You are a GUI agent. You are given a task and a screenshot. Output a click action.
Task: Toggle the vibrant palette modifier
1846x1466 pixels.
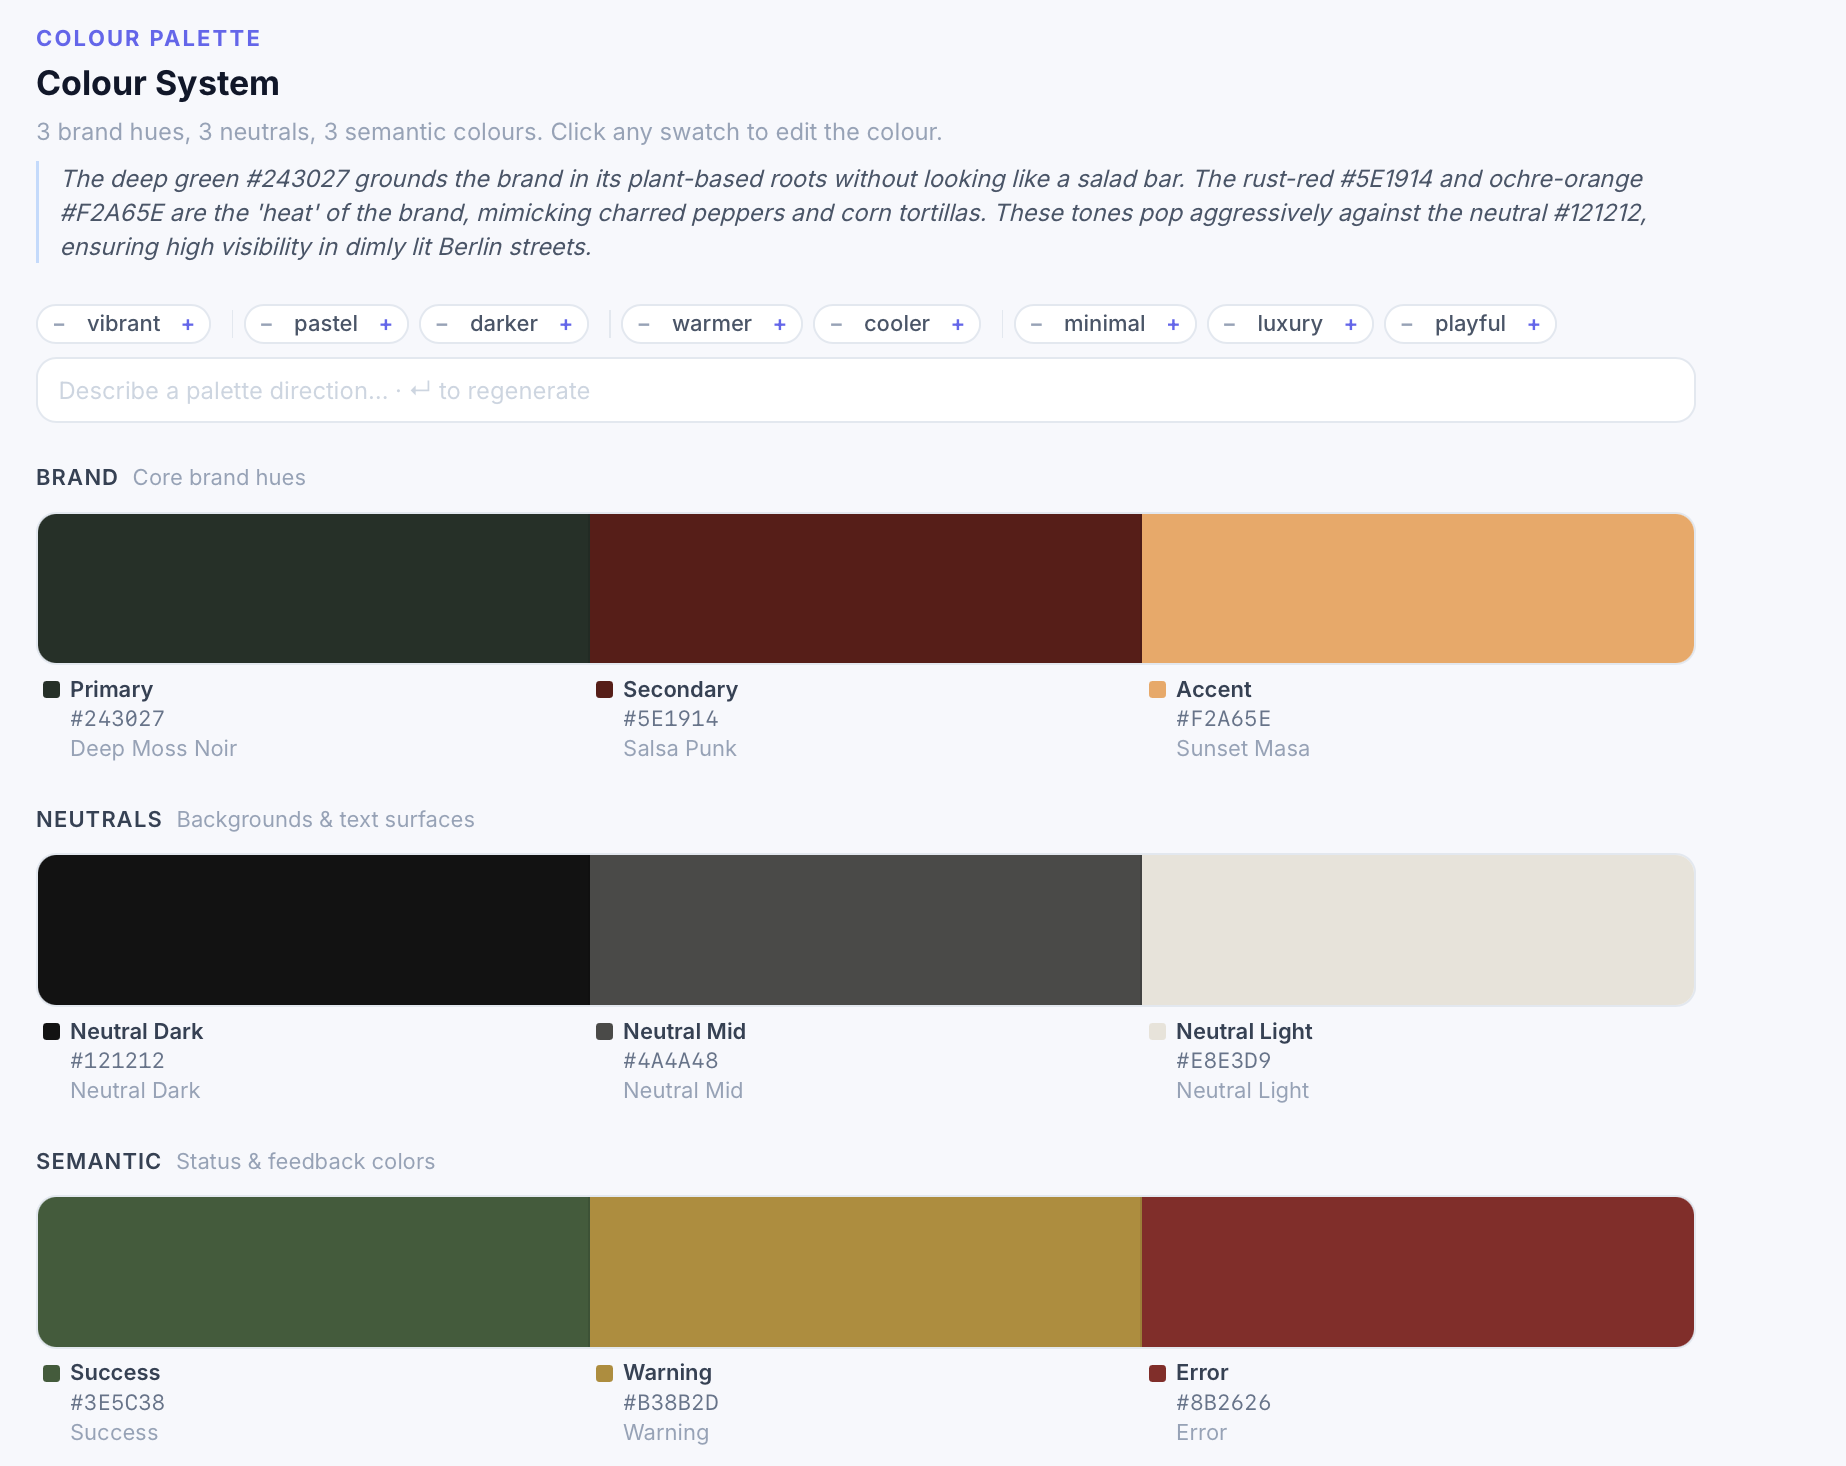[123, 323]
